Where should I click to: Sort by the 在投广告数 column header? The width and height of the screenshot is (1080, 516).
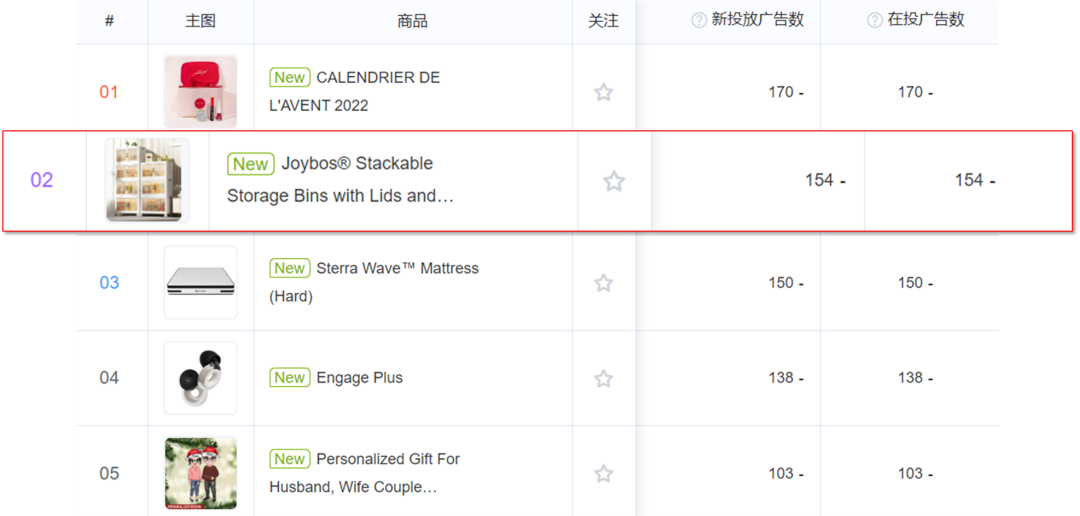(926, 20)
